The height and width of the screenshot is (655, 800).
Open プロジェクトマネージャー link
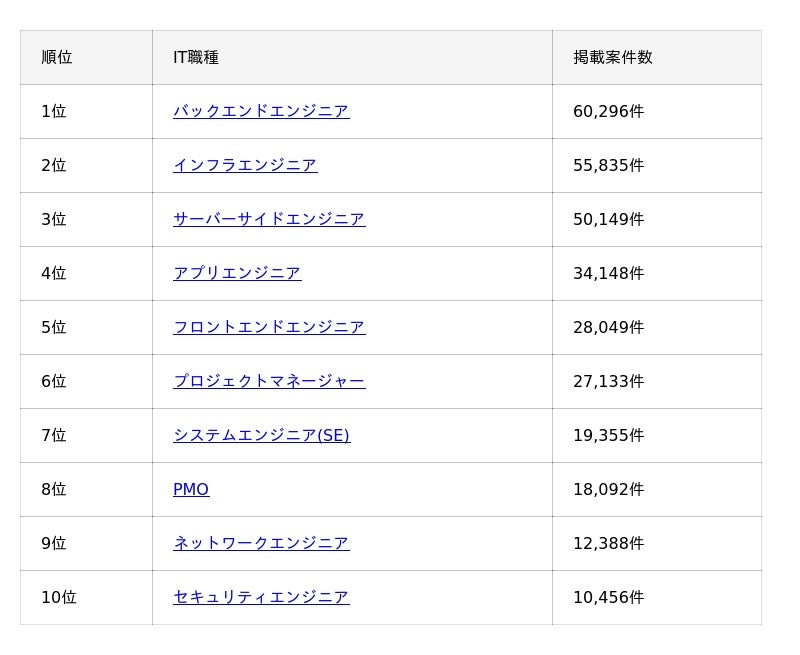click(x=269, y=381)
